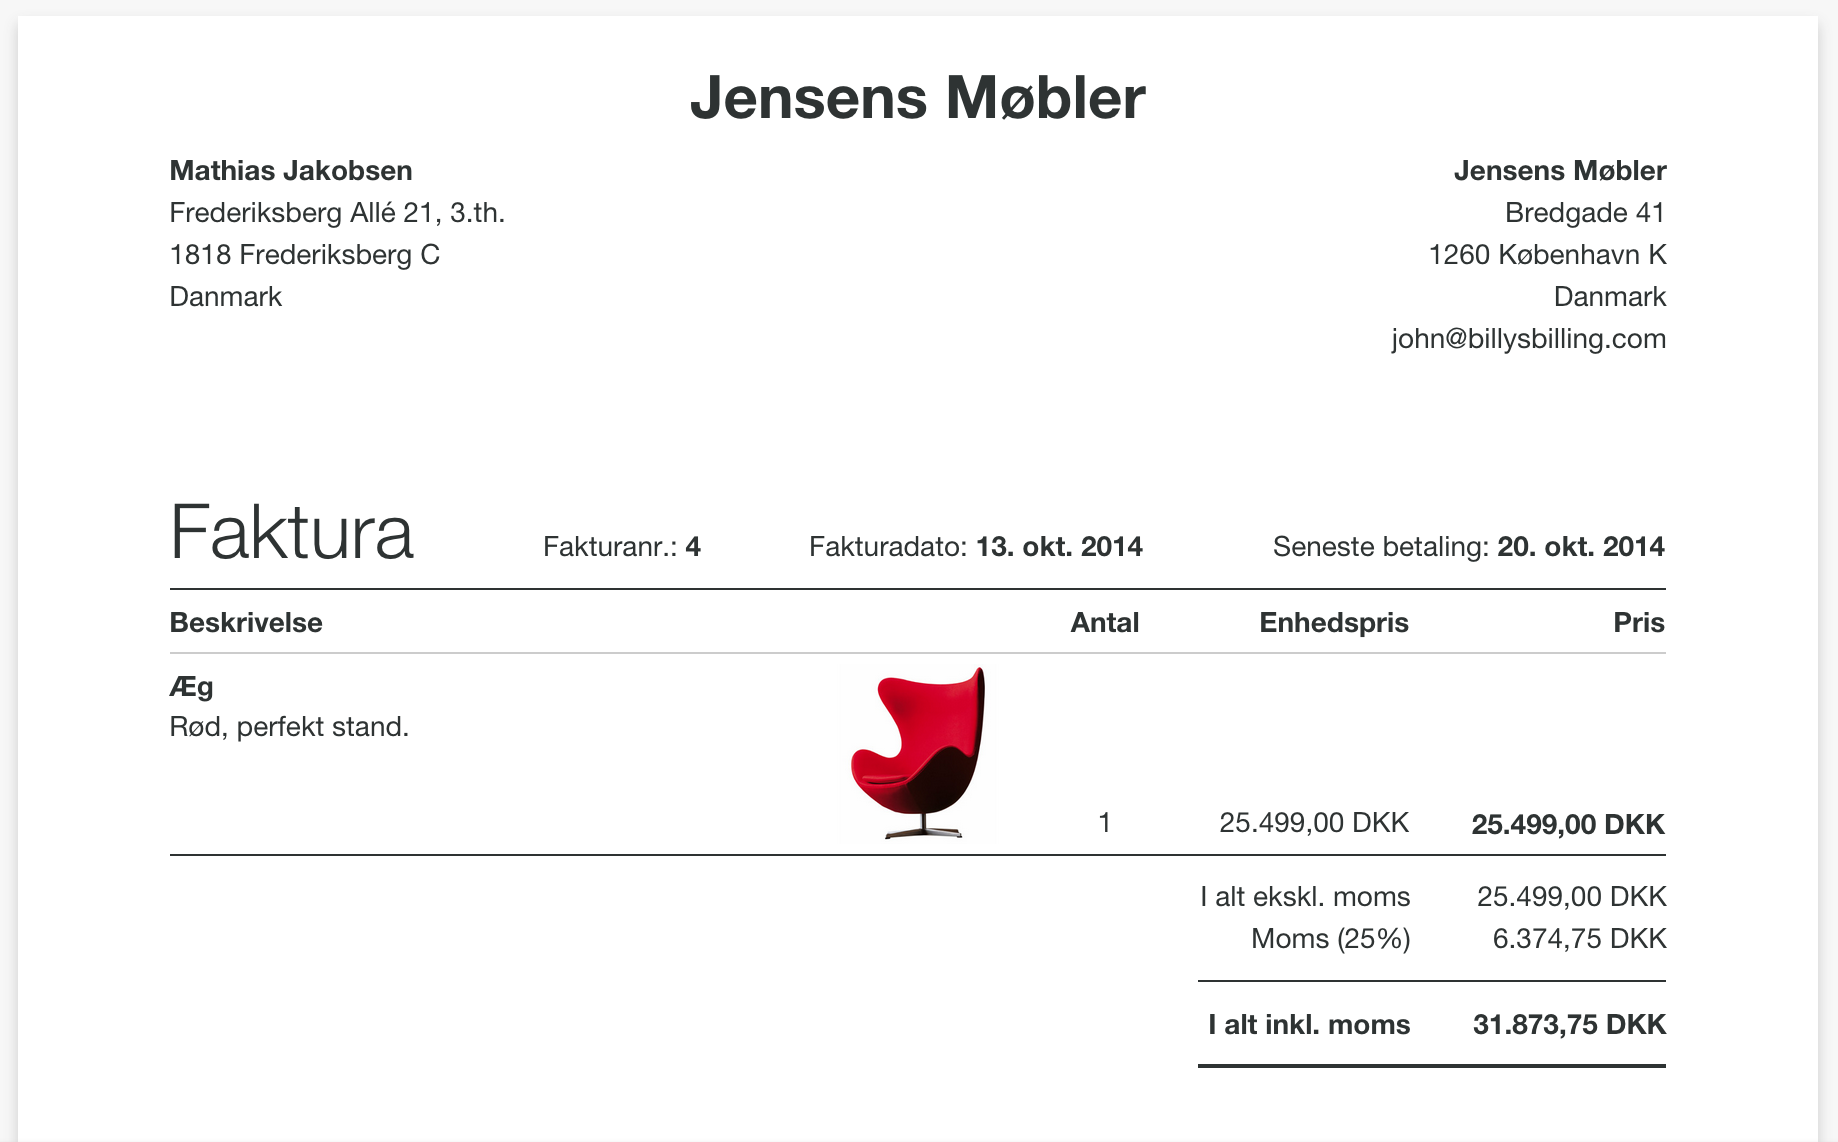1838x1142 pixels.
Task: Click the Faktura title
Action: pos(291,532)
